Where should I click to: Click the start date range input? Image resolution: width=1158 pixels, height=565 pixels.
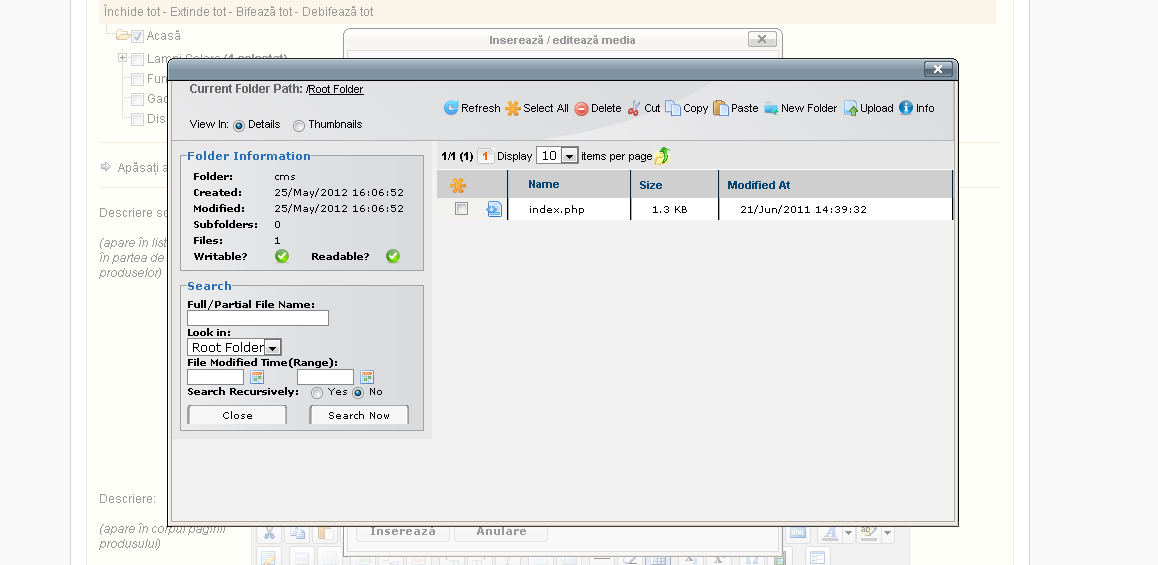point(216,377)
